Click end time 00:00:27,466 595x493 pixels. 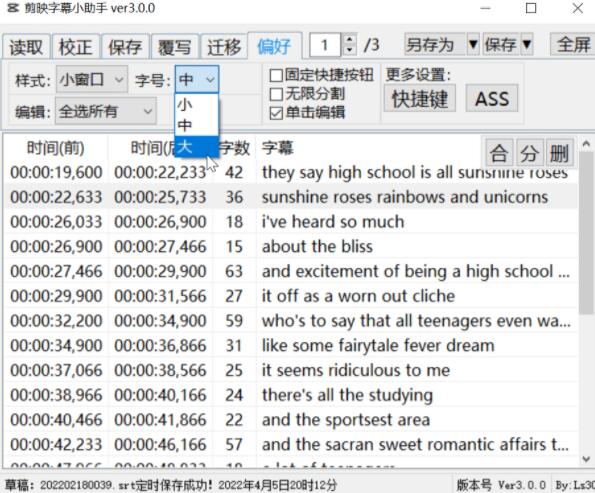tap(160, 247)
